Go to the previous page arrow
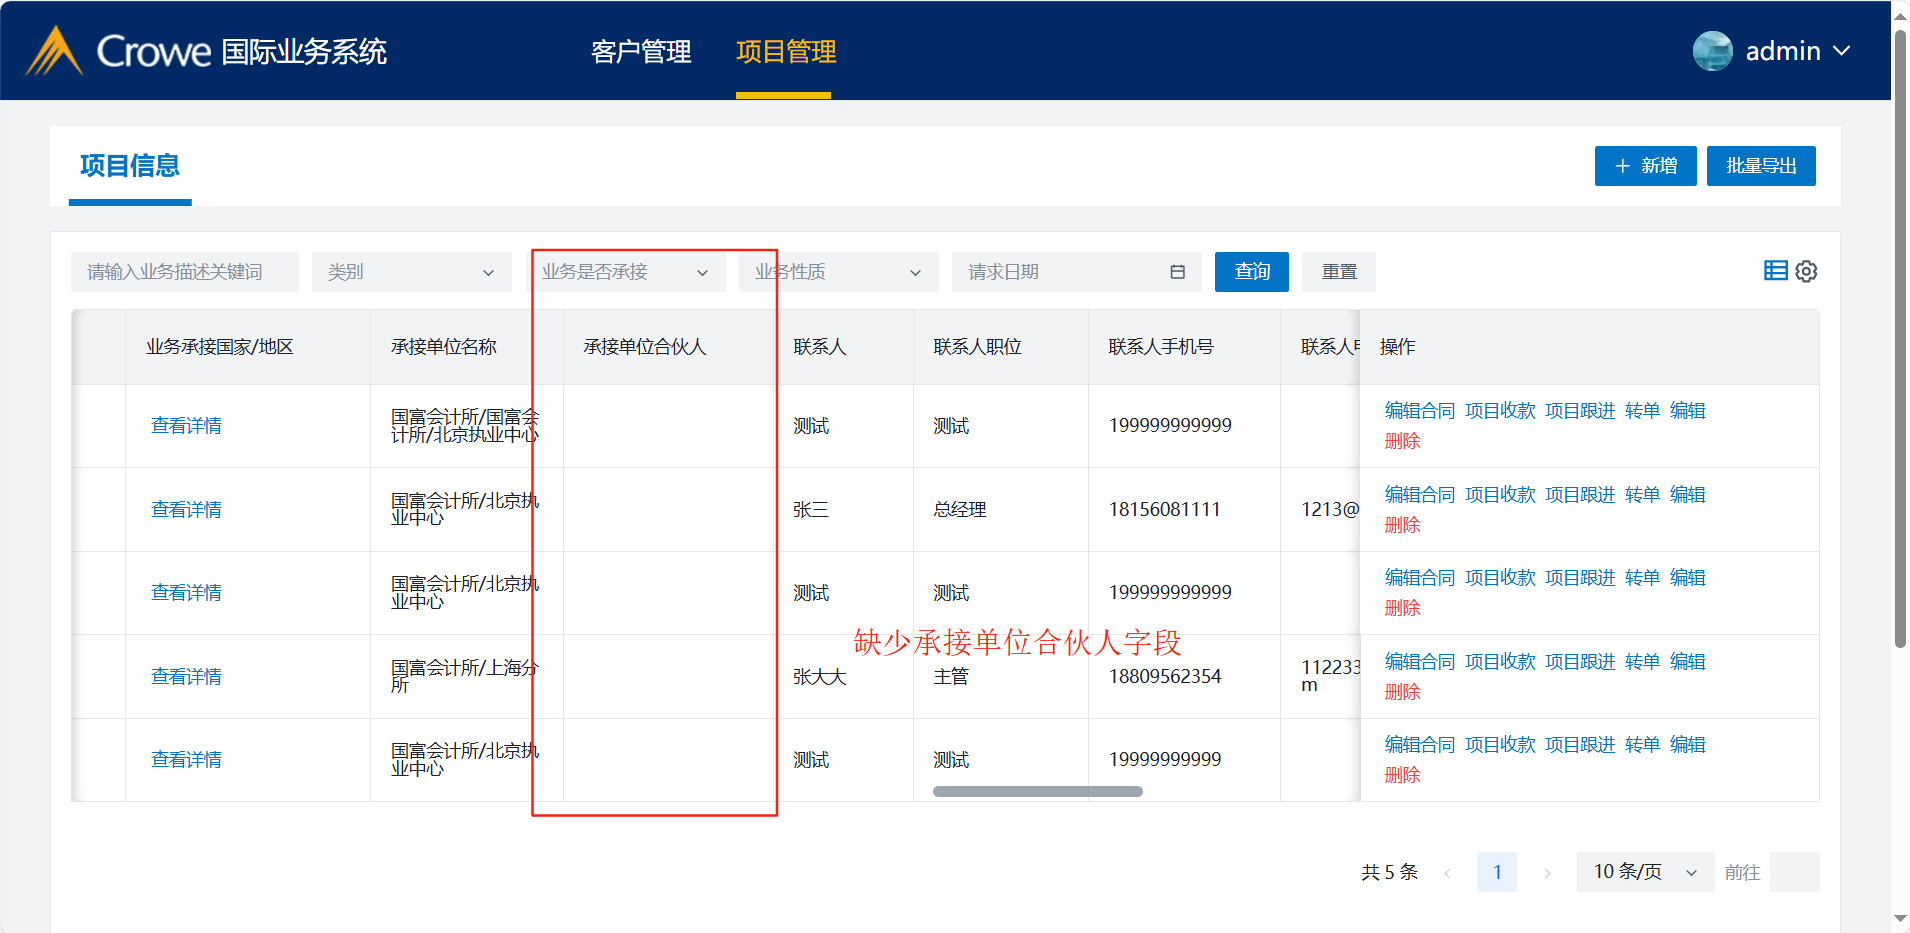Image resolution: width=1910 pixels, height=933 pixels. pyautogui.click(x=1447, y=873)
